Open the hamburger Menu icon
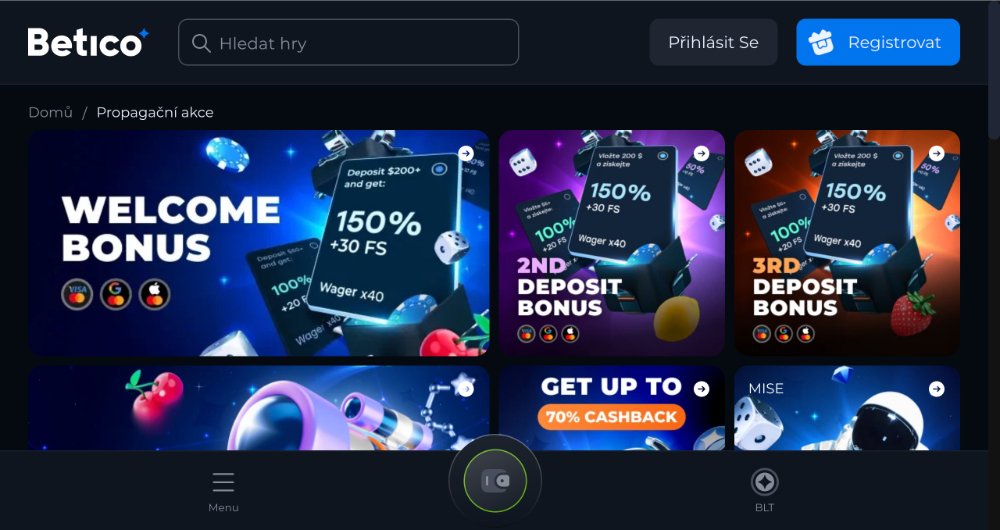 tap(223, 482)
